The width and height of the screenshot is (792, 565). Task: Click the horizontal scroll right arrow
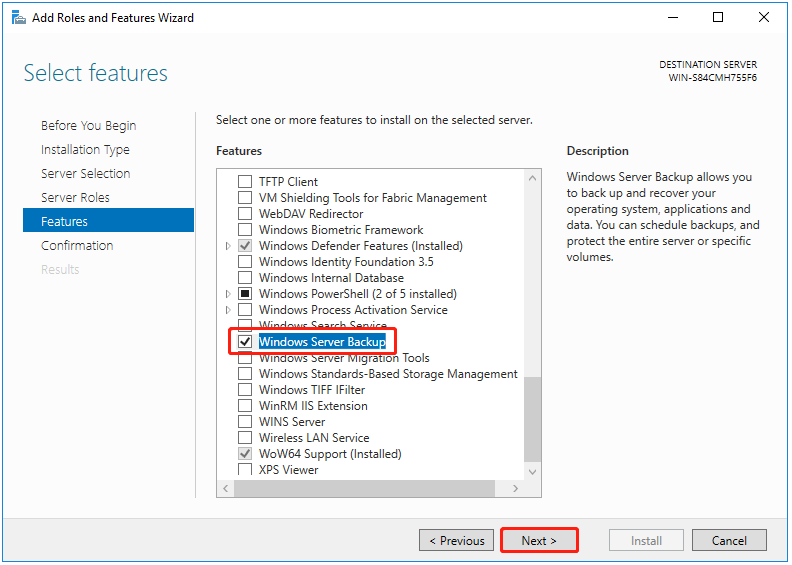[517, 488]
